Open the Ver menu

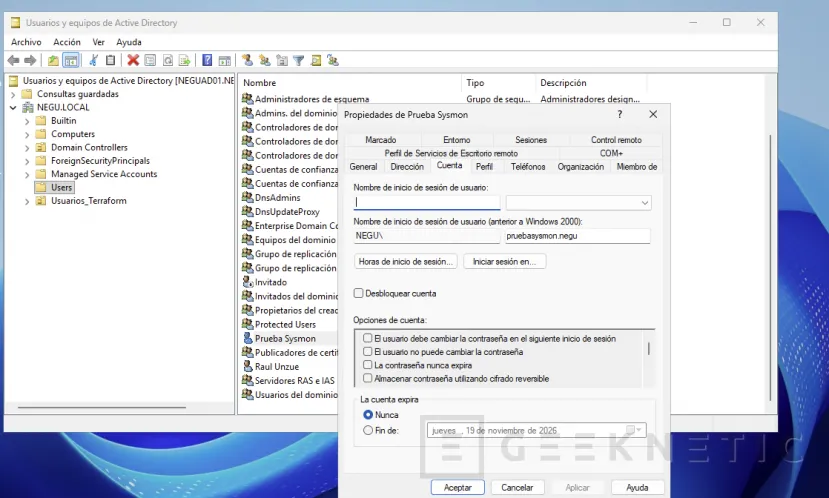[98, 42]
